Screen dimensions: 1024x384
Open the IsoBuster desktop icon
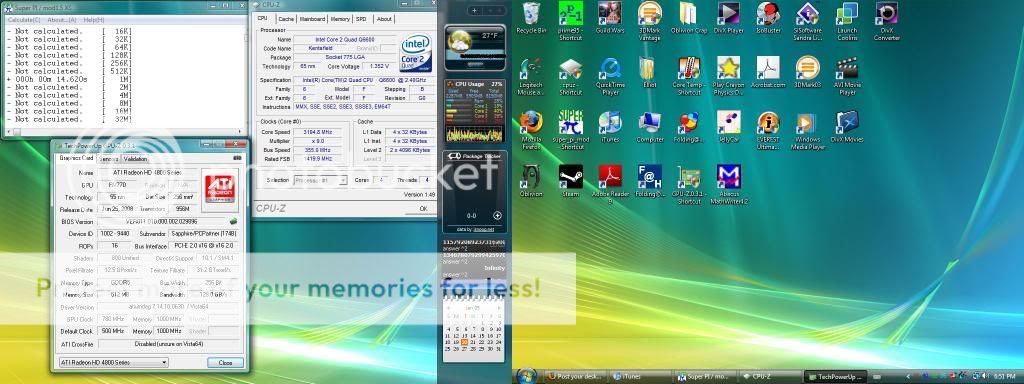pyautogui.click(x=768, y=18)
